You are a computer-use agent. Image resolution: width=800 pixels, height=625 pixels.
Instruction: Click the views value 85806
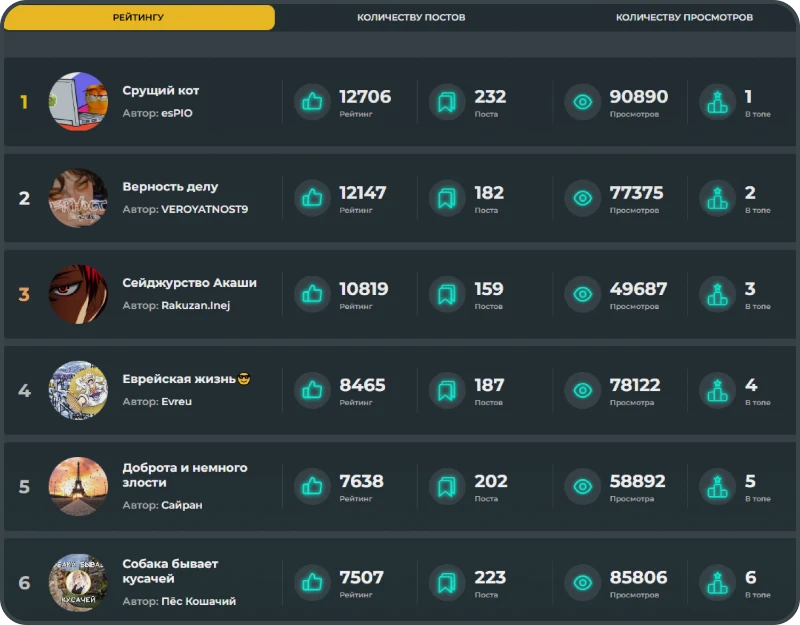click(638, 578)
